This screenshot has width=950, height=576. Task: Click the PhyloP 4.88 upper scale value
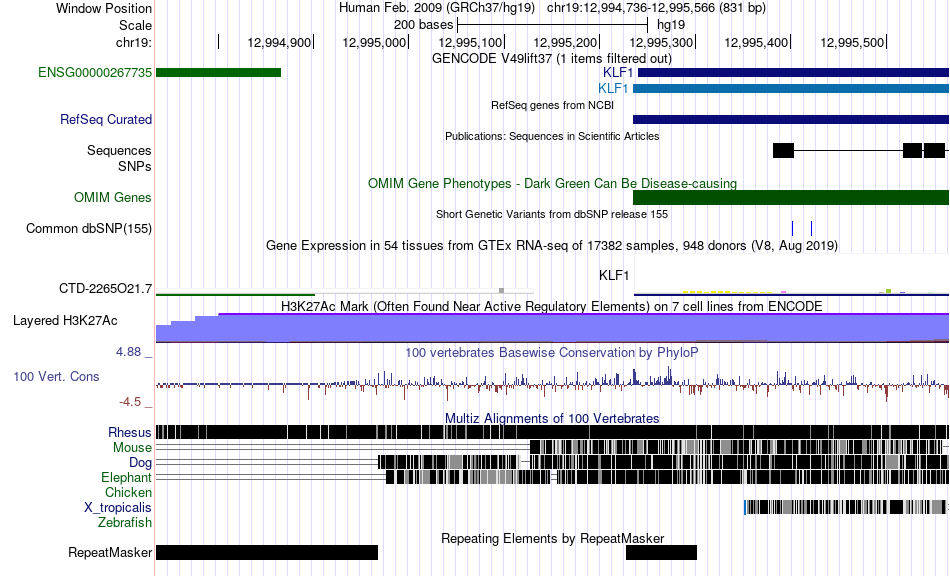click(x=128, y=352)
